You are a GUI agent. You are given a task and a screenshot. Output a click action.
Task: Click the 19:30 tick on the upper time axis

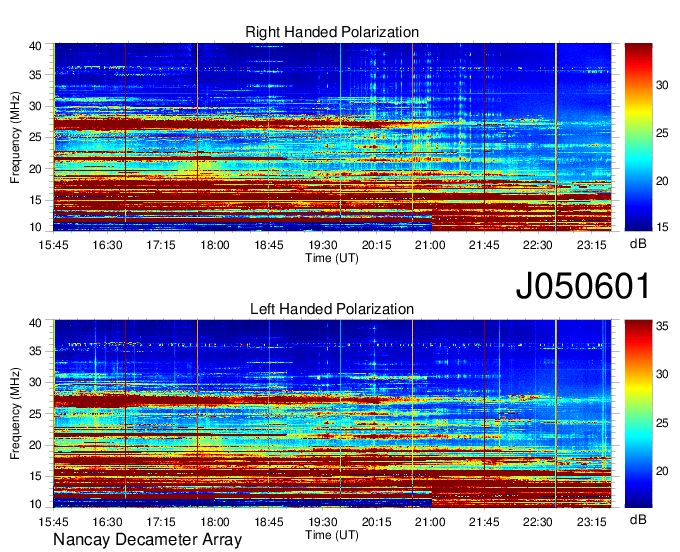323,245
